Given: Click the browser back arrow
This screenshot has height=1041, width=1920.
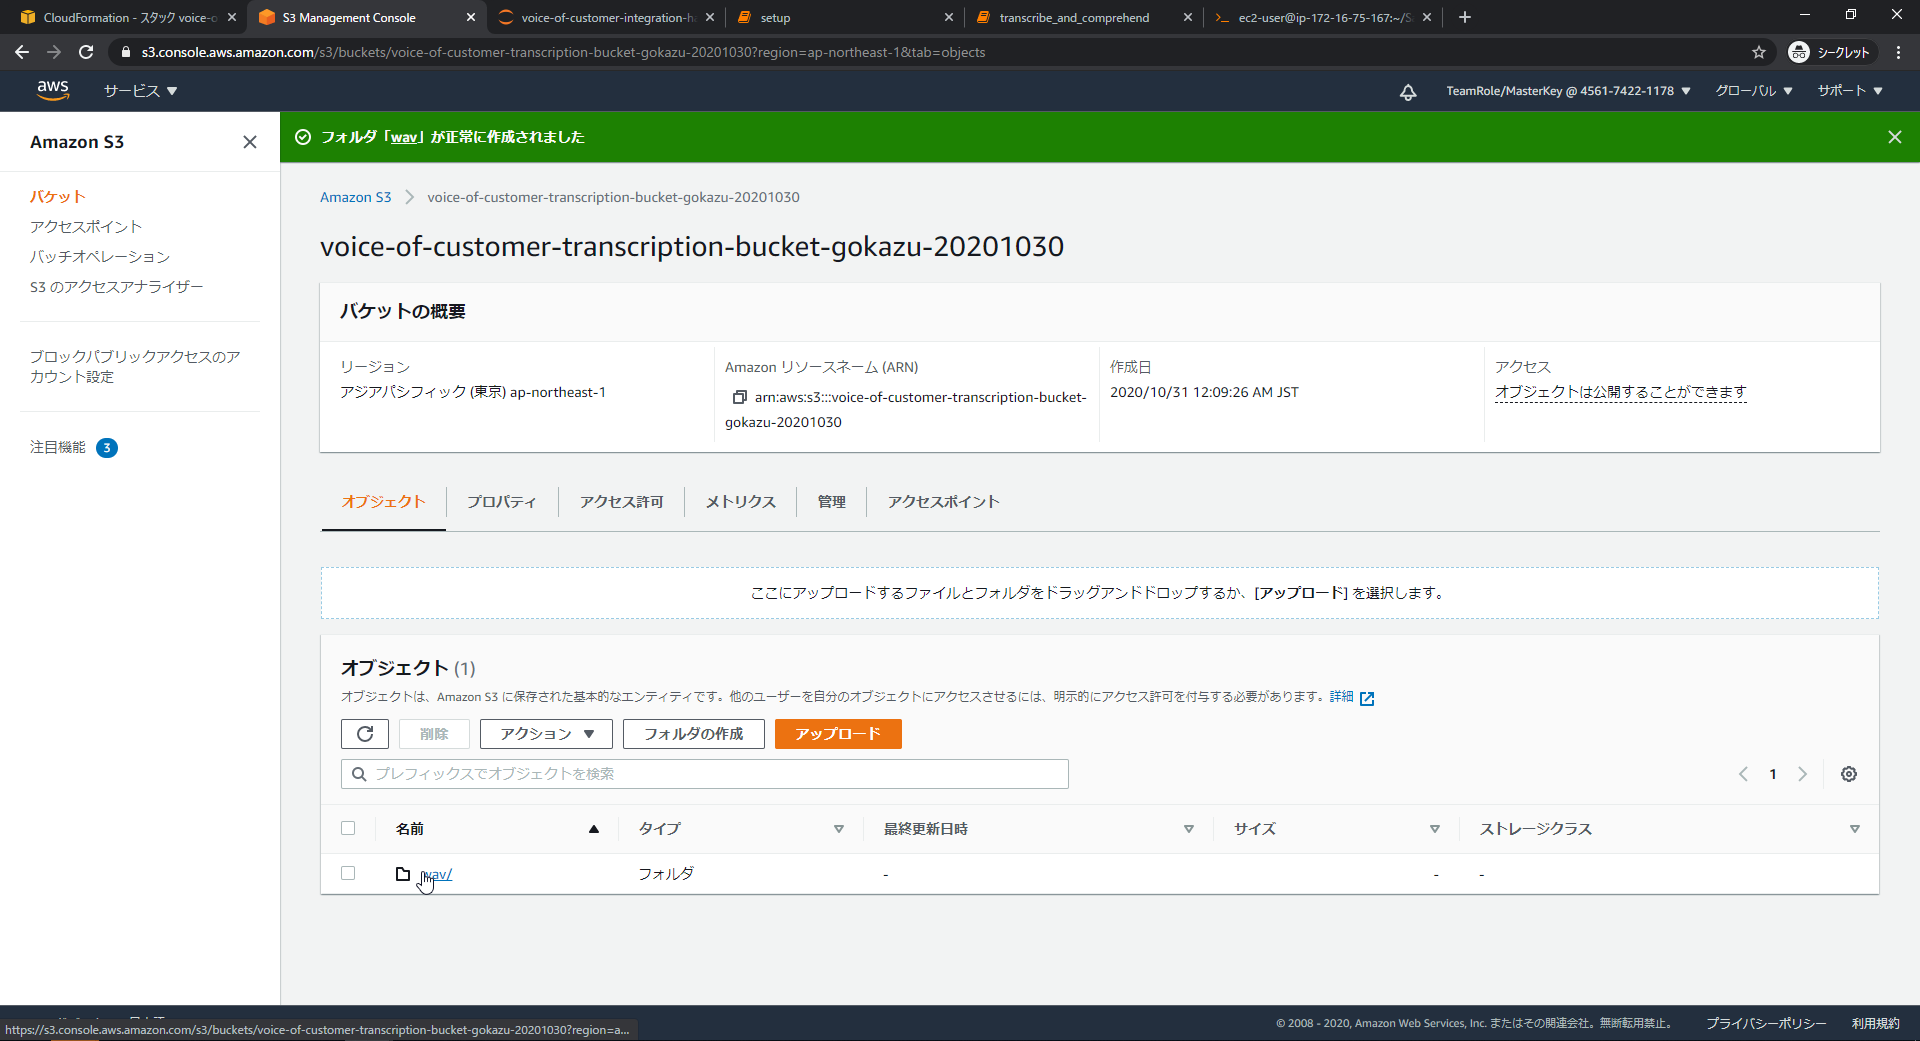Looking at the screenshot, I should (x=22, y=52).
